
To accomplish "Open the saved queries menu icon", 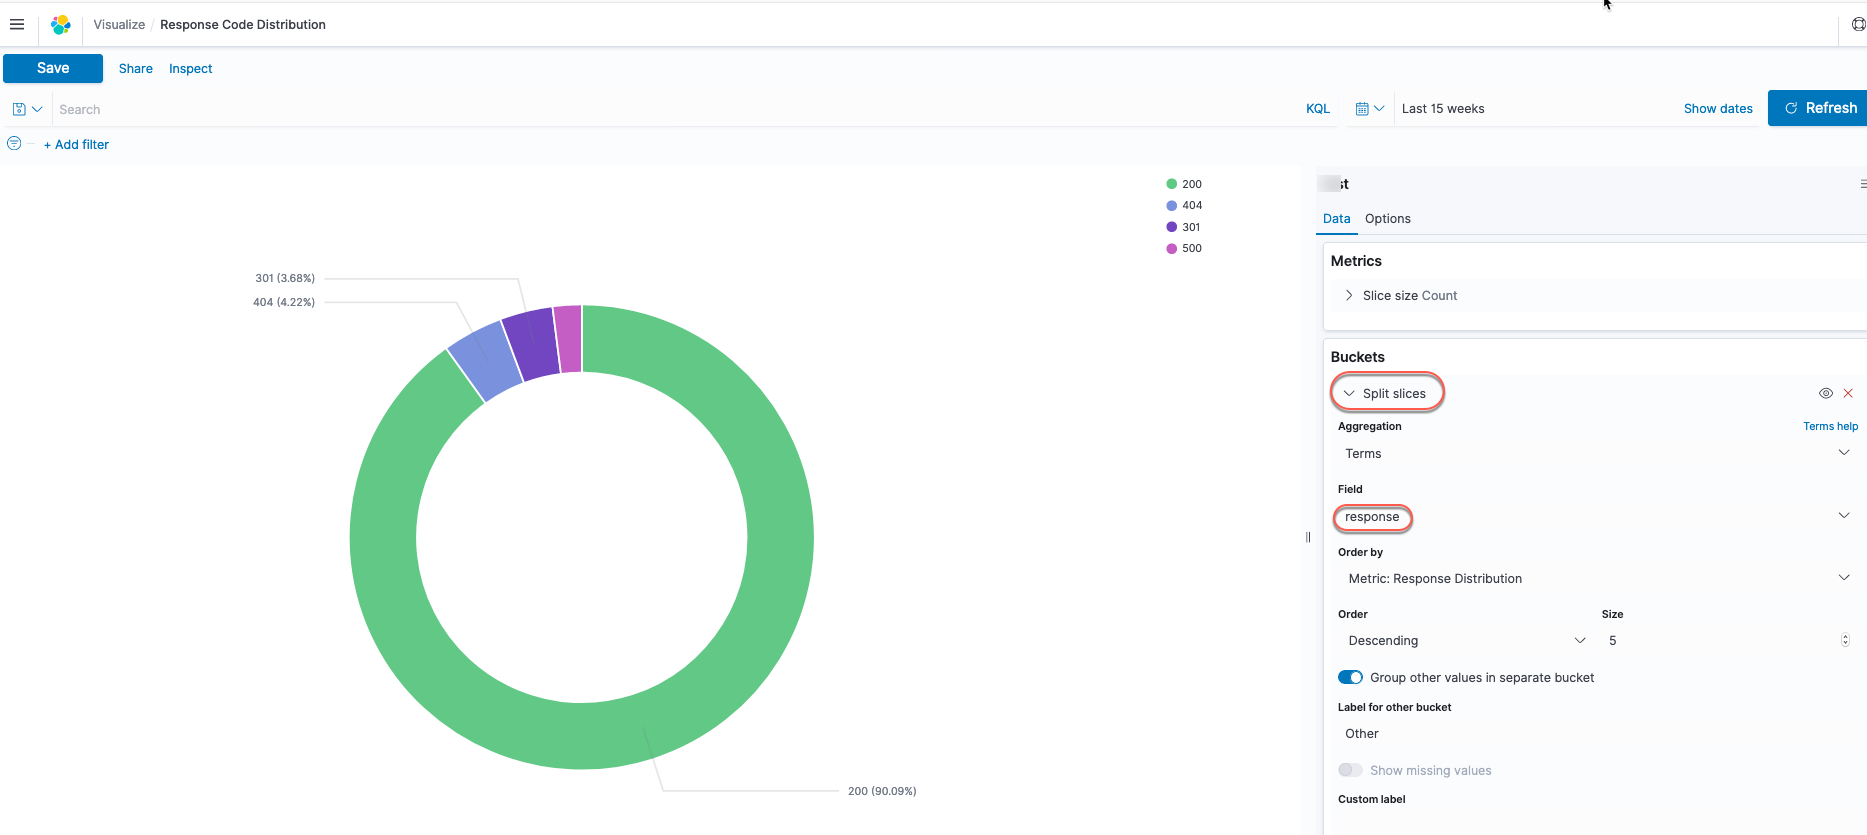I will (x=27, y=109).
